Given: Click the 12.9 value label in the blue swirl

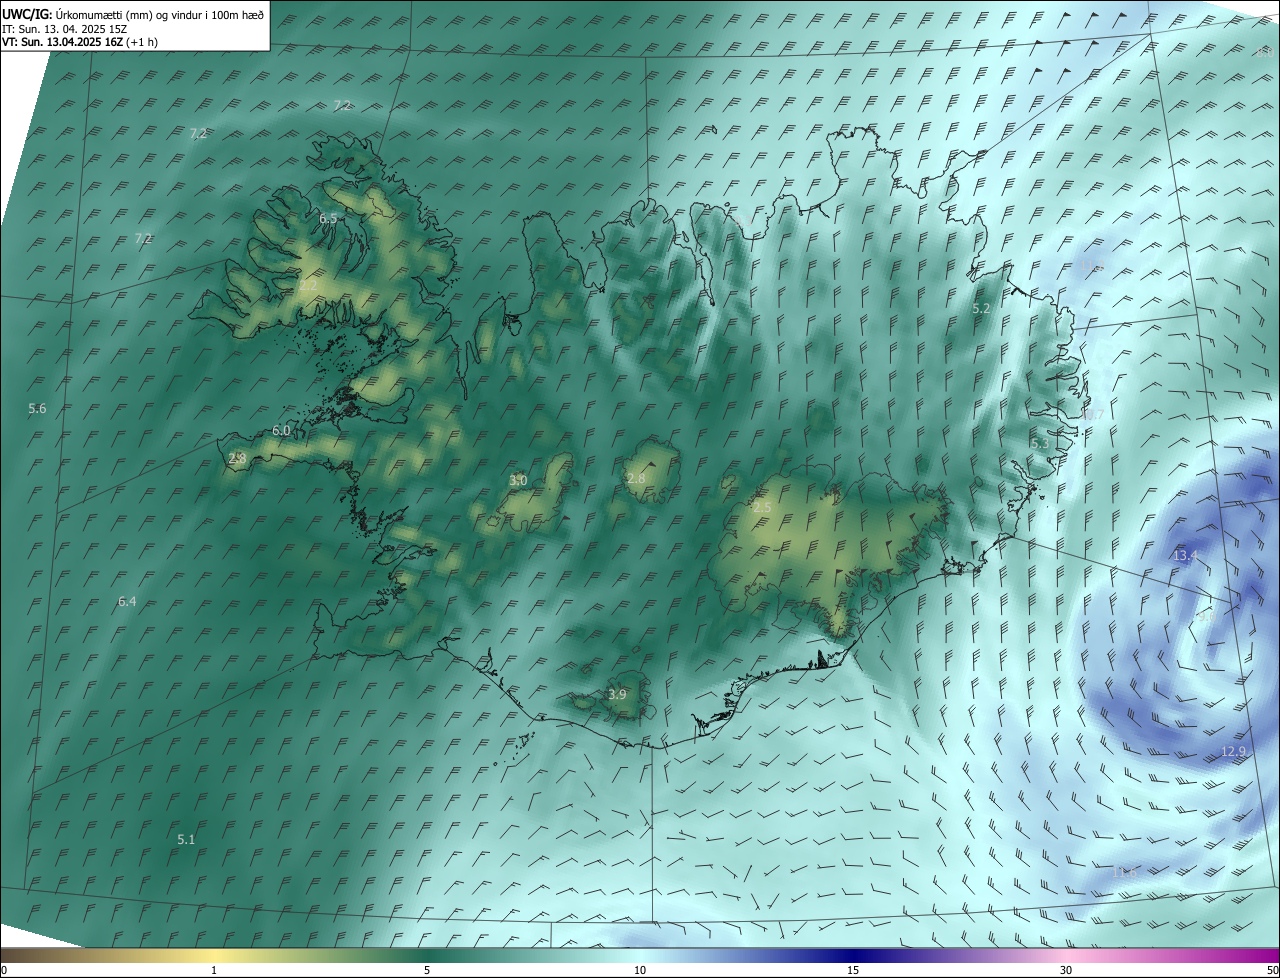Looking at the screenshot, I should [x=1235, y=751].
